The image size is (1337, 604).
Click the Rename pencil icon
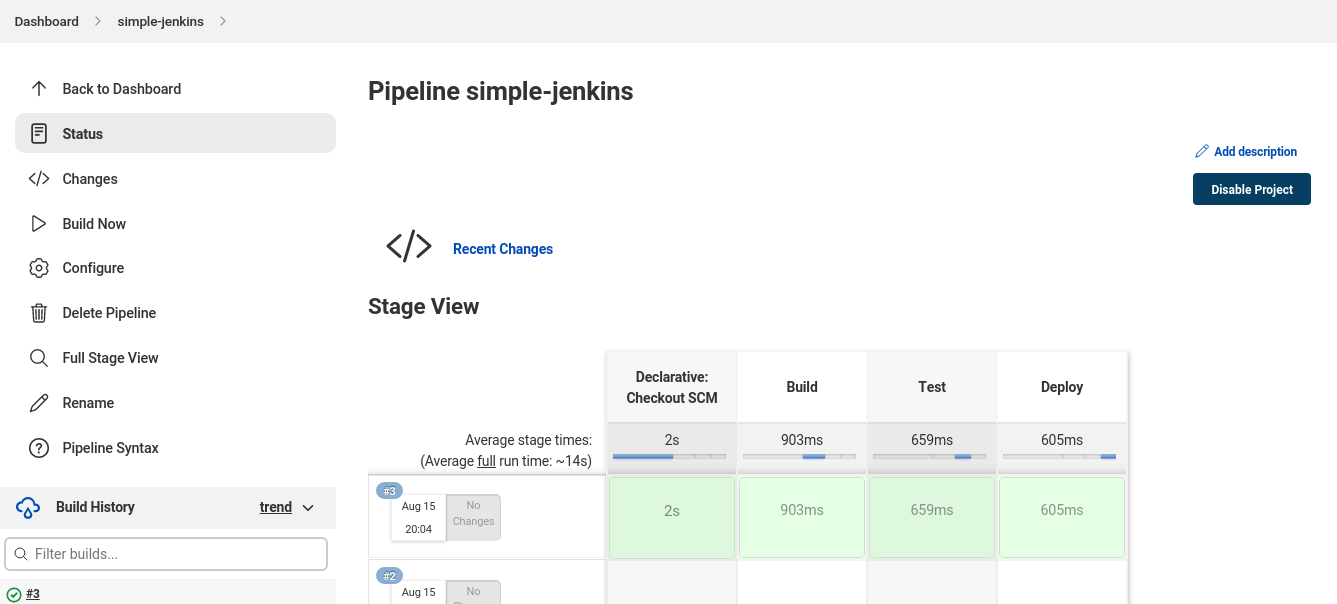click(x=38, y=402)
